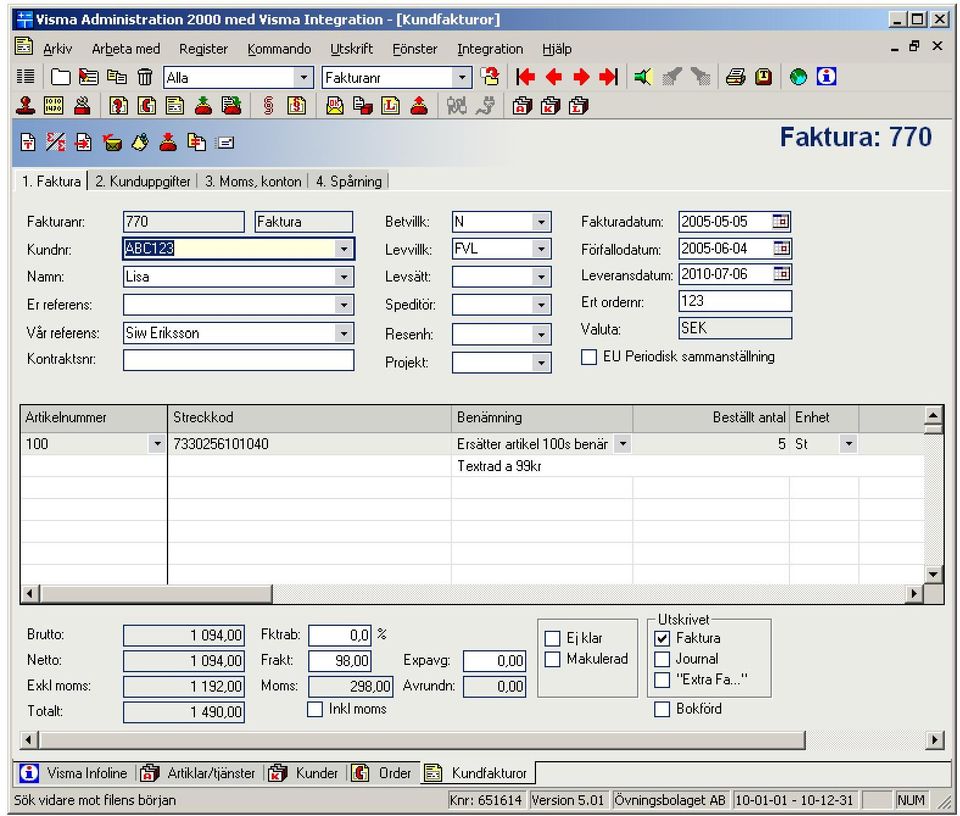Click the bottom form horizontal scrollbar thumb
Image resolution: width=960 pixels, height=816 pixels.
(422, 740)
